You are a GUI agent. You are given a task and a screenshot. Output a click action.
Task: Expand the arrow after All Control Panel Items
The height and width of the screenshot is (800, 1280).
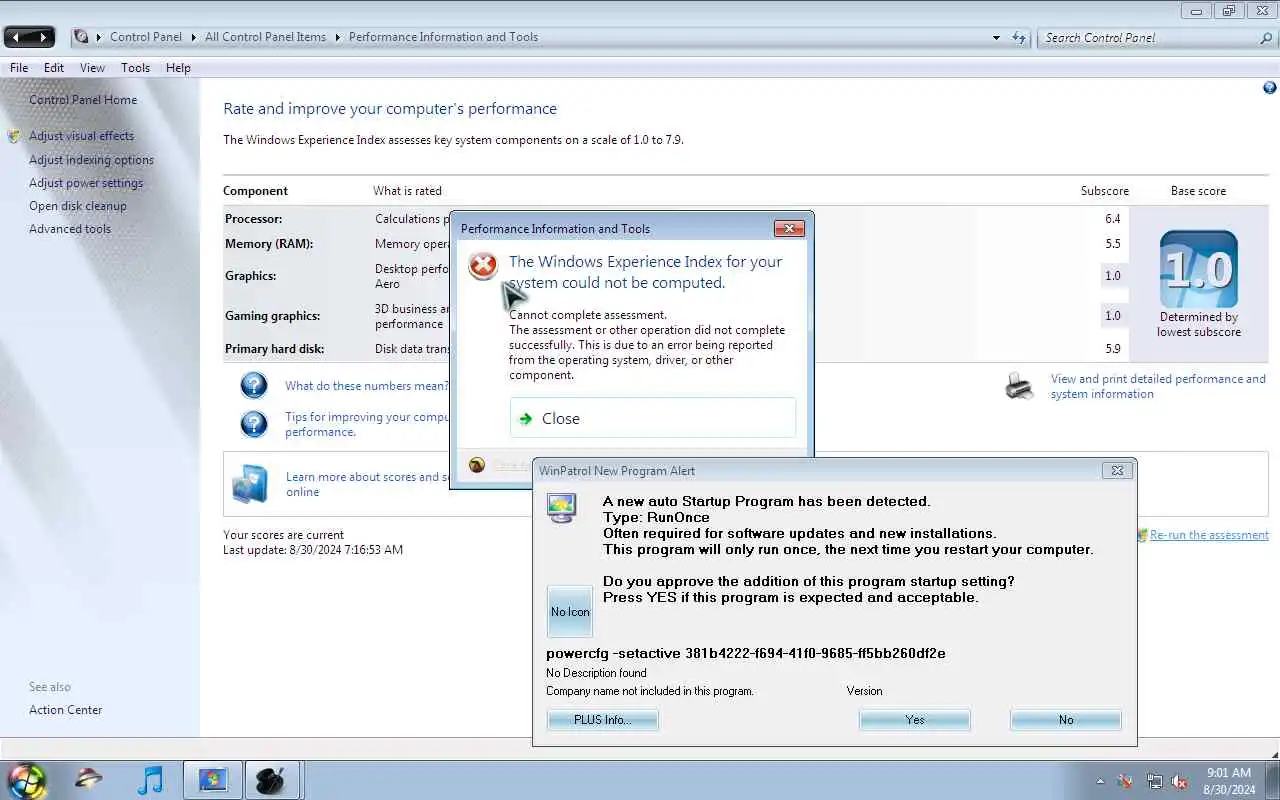338,37
